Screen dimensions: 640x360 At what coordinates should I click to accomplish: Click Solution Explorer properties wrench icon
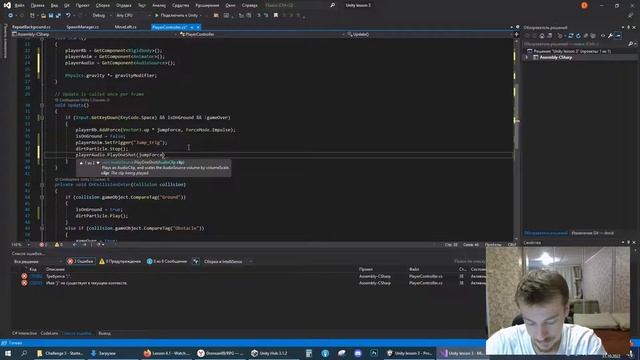tap(610, 36)
